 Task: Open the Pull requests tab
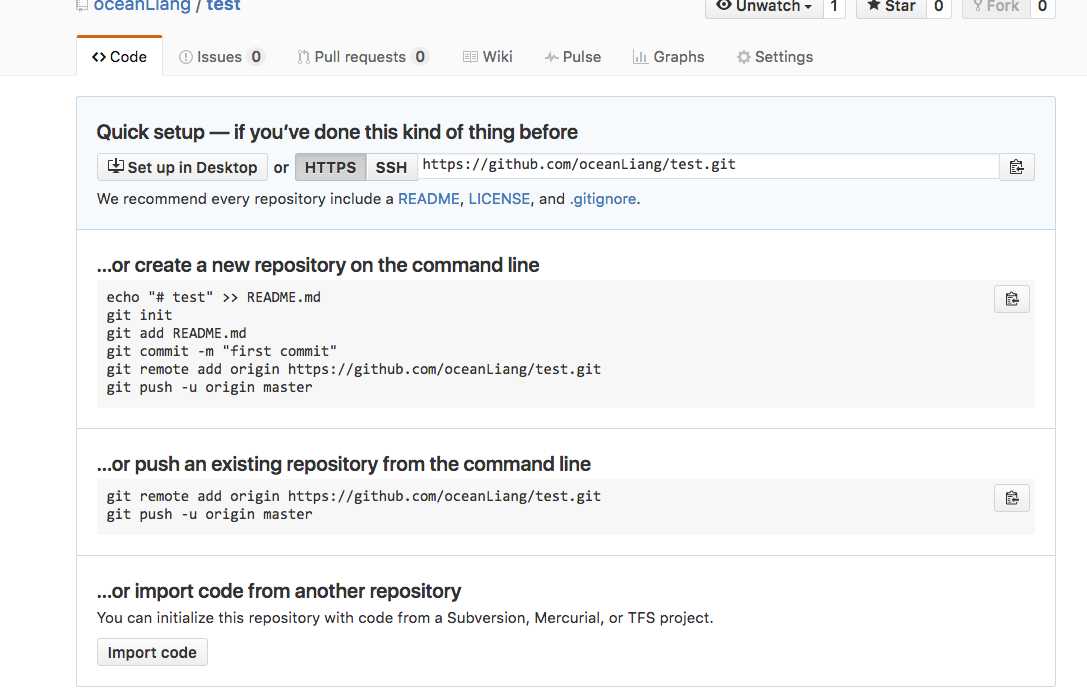coord(362,57)
